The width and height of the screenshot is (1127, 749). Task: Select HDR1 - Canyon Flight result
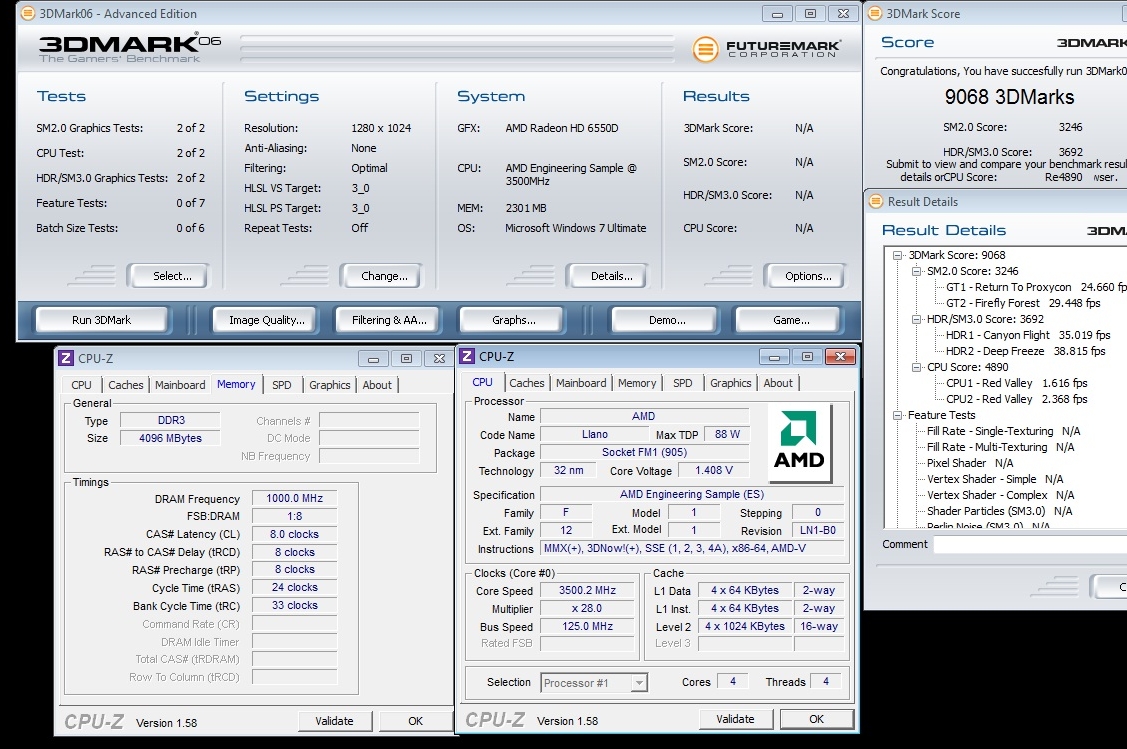pyautogui.click(x=1028, y=335)
